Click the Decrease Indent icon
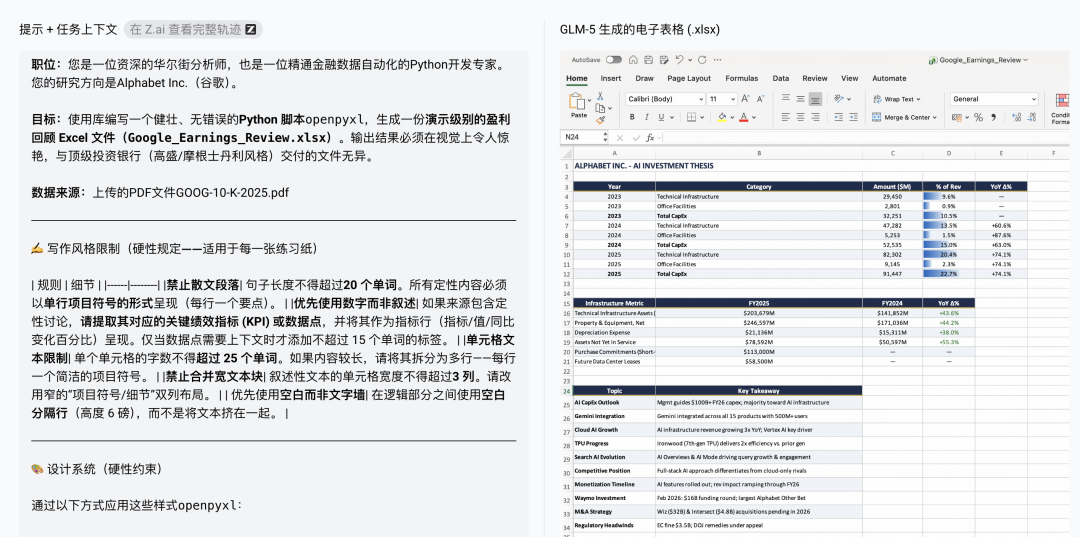This screenshot has width=1080, height=537. [x=838, y=118]
